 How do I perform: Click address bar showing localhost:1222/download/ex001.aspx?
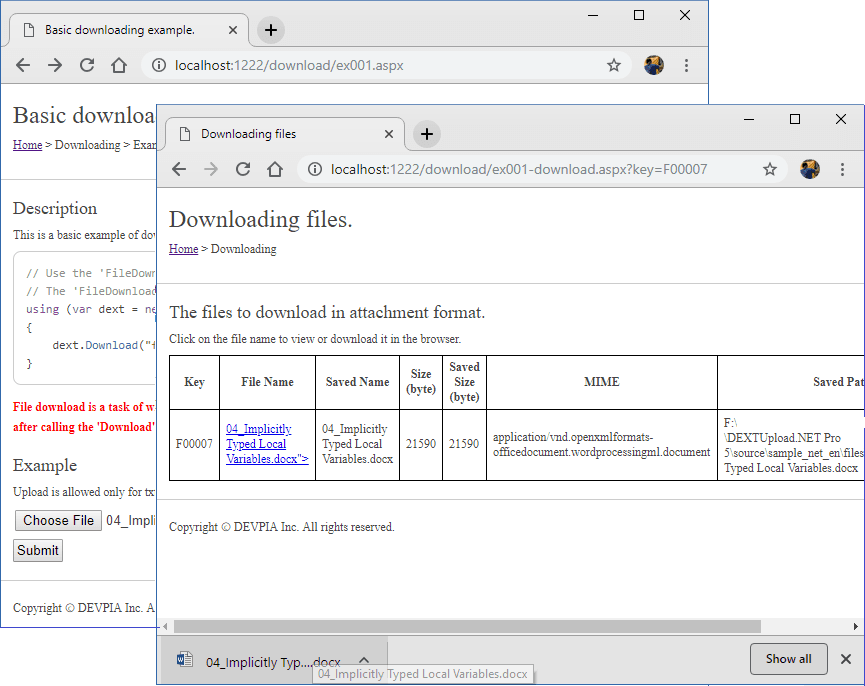tap(386, 66)
